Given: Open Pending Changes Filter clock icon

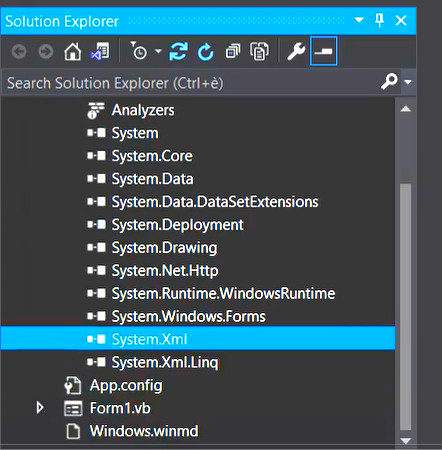Looking at the screenshot, I should 138,51.
